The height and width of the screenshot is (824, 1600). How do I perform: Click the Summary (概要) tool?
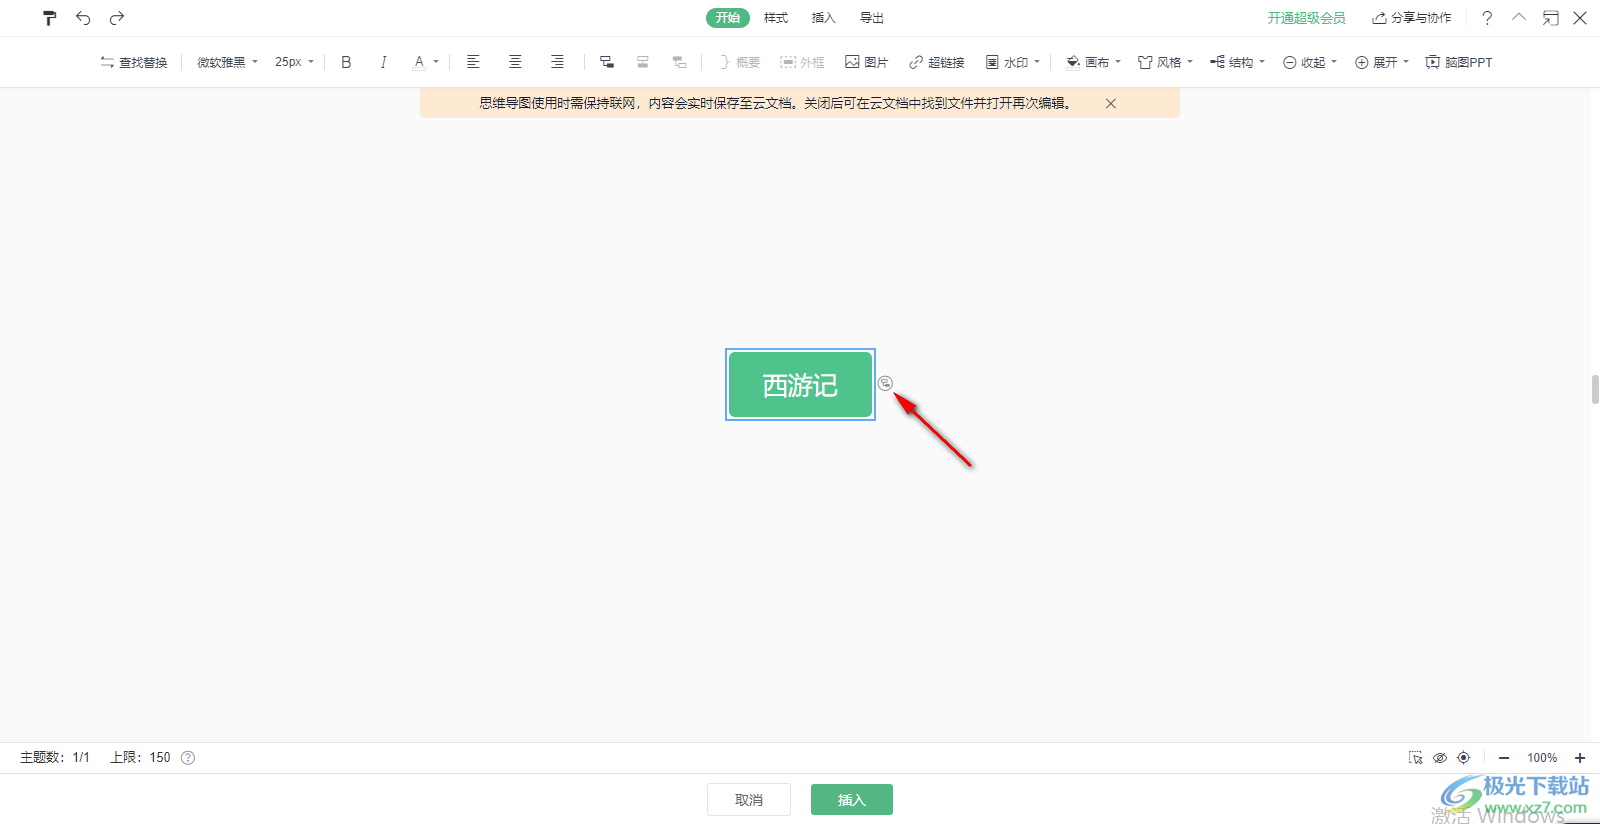point(739,62)
